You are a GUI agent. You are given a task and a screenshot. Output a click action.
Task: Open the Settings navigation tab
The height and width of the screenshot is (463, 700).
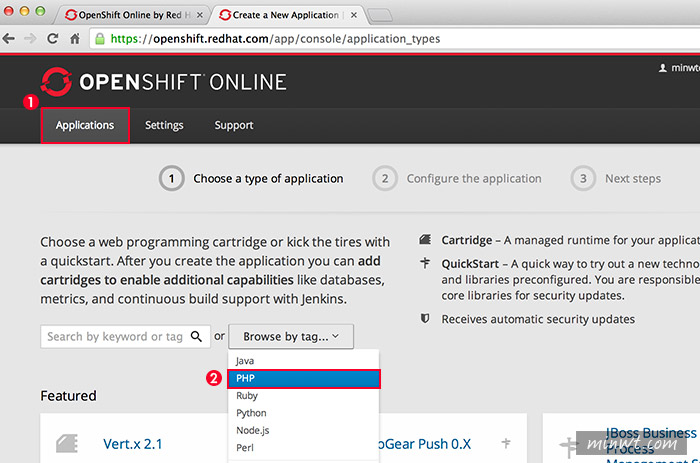164,125
